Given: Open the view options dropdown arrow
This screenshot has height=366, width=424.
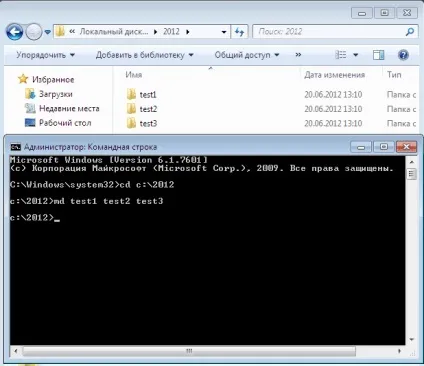Looking at the screenshot, I should click(x=355, y=55).
